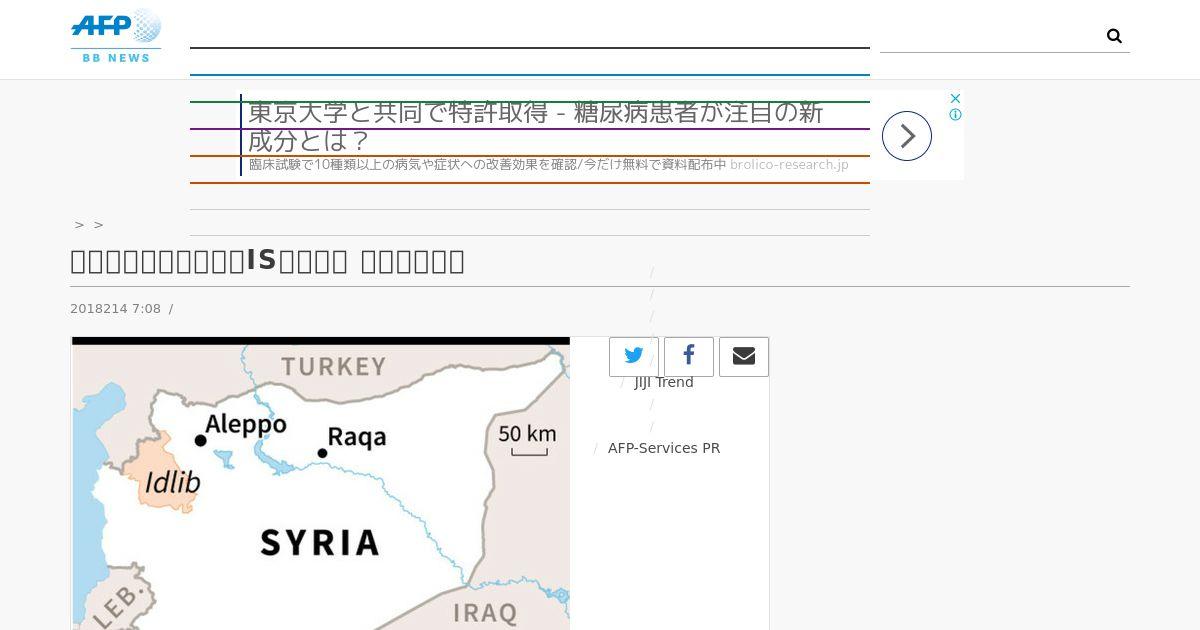
Task: Share the article on Facebook
Action: pyautogui.click(x=689, y=356)
